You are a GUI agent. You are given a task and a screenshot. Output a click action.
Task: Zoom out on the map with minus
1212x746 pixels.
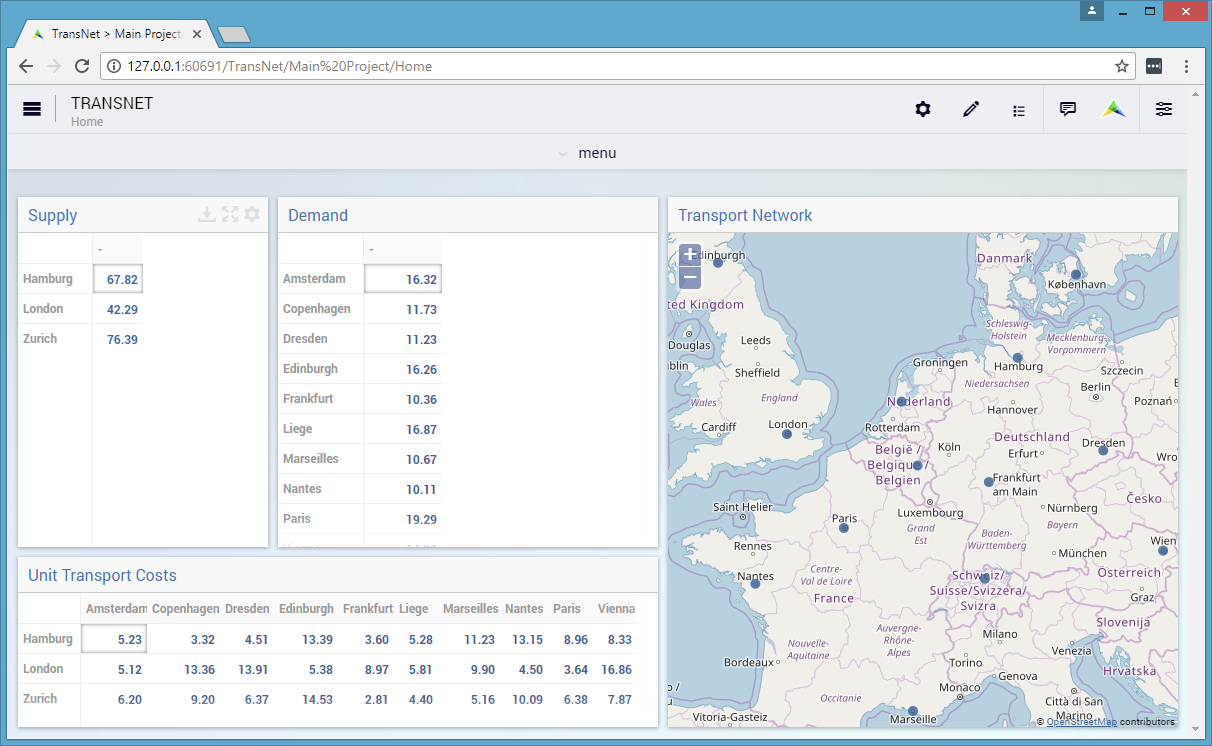[x=690, y=278]
